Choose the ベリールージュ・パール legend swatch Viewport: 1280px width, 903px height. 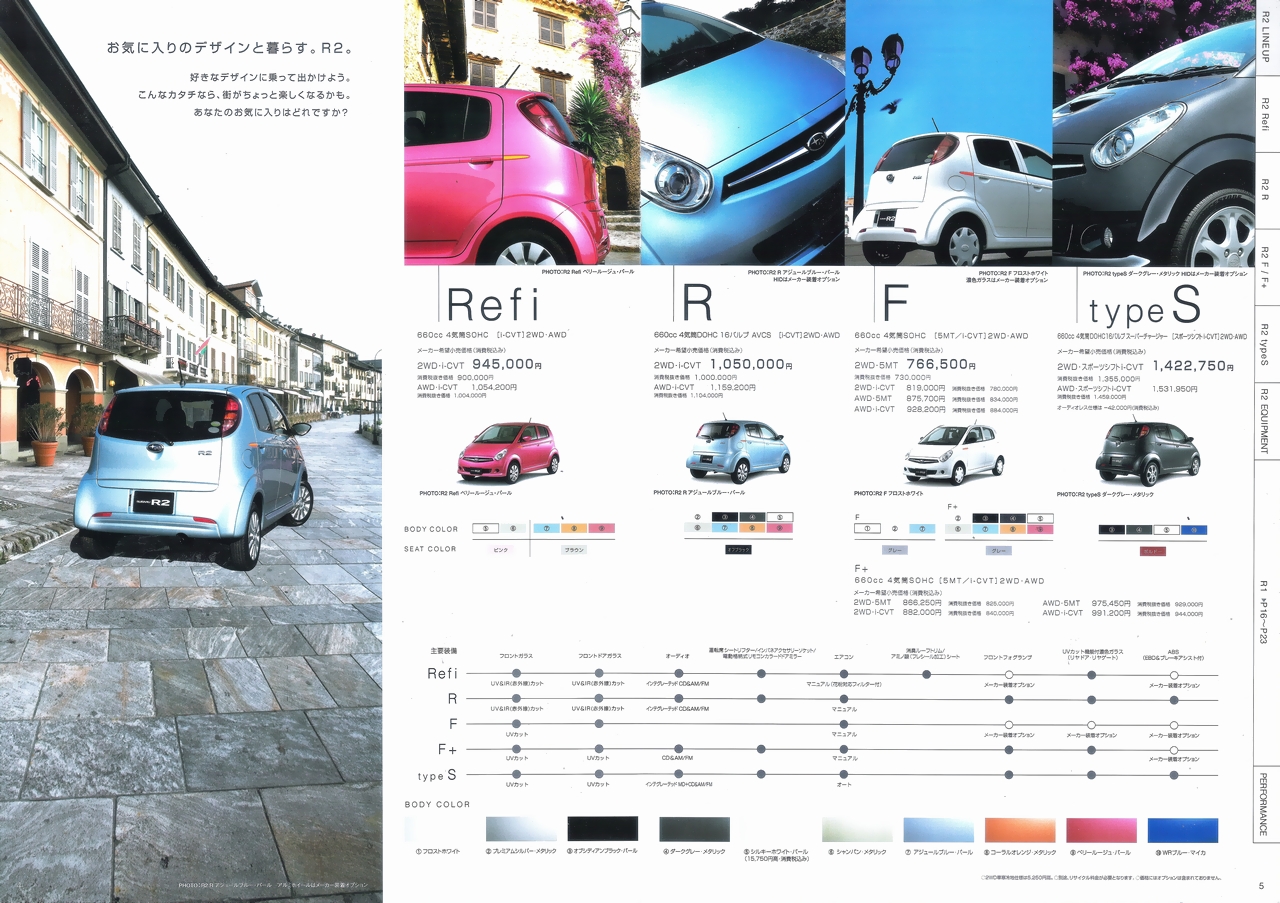coord(1101,829)
